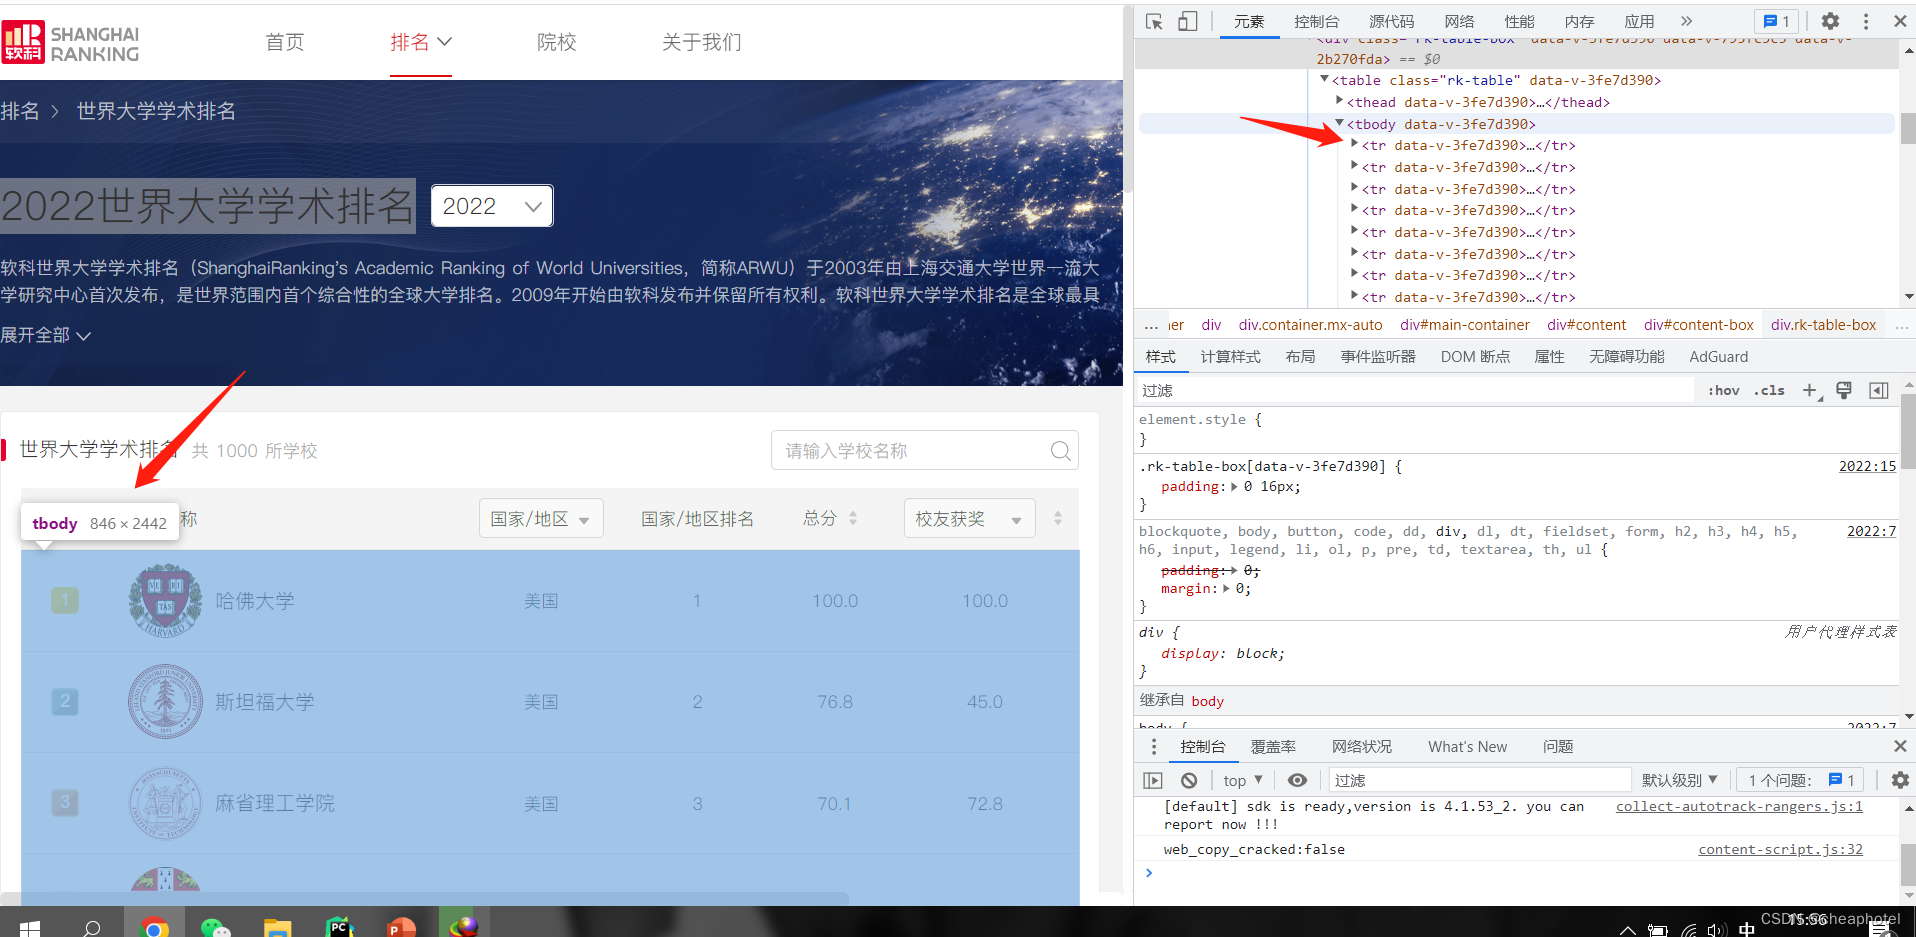Viewport: 1916px width, 937px height.
Task: Collapse the rk-table table node
Action: pos(1324,80)
